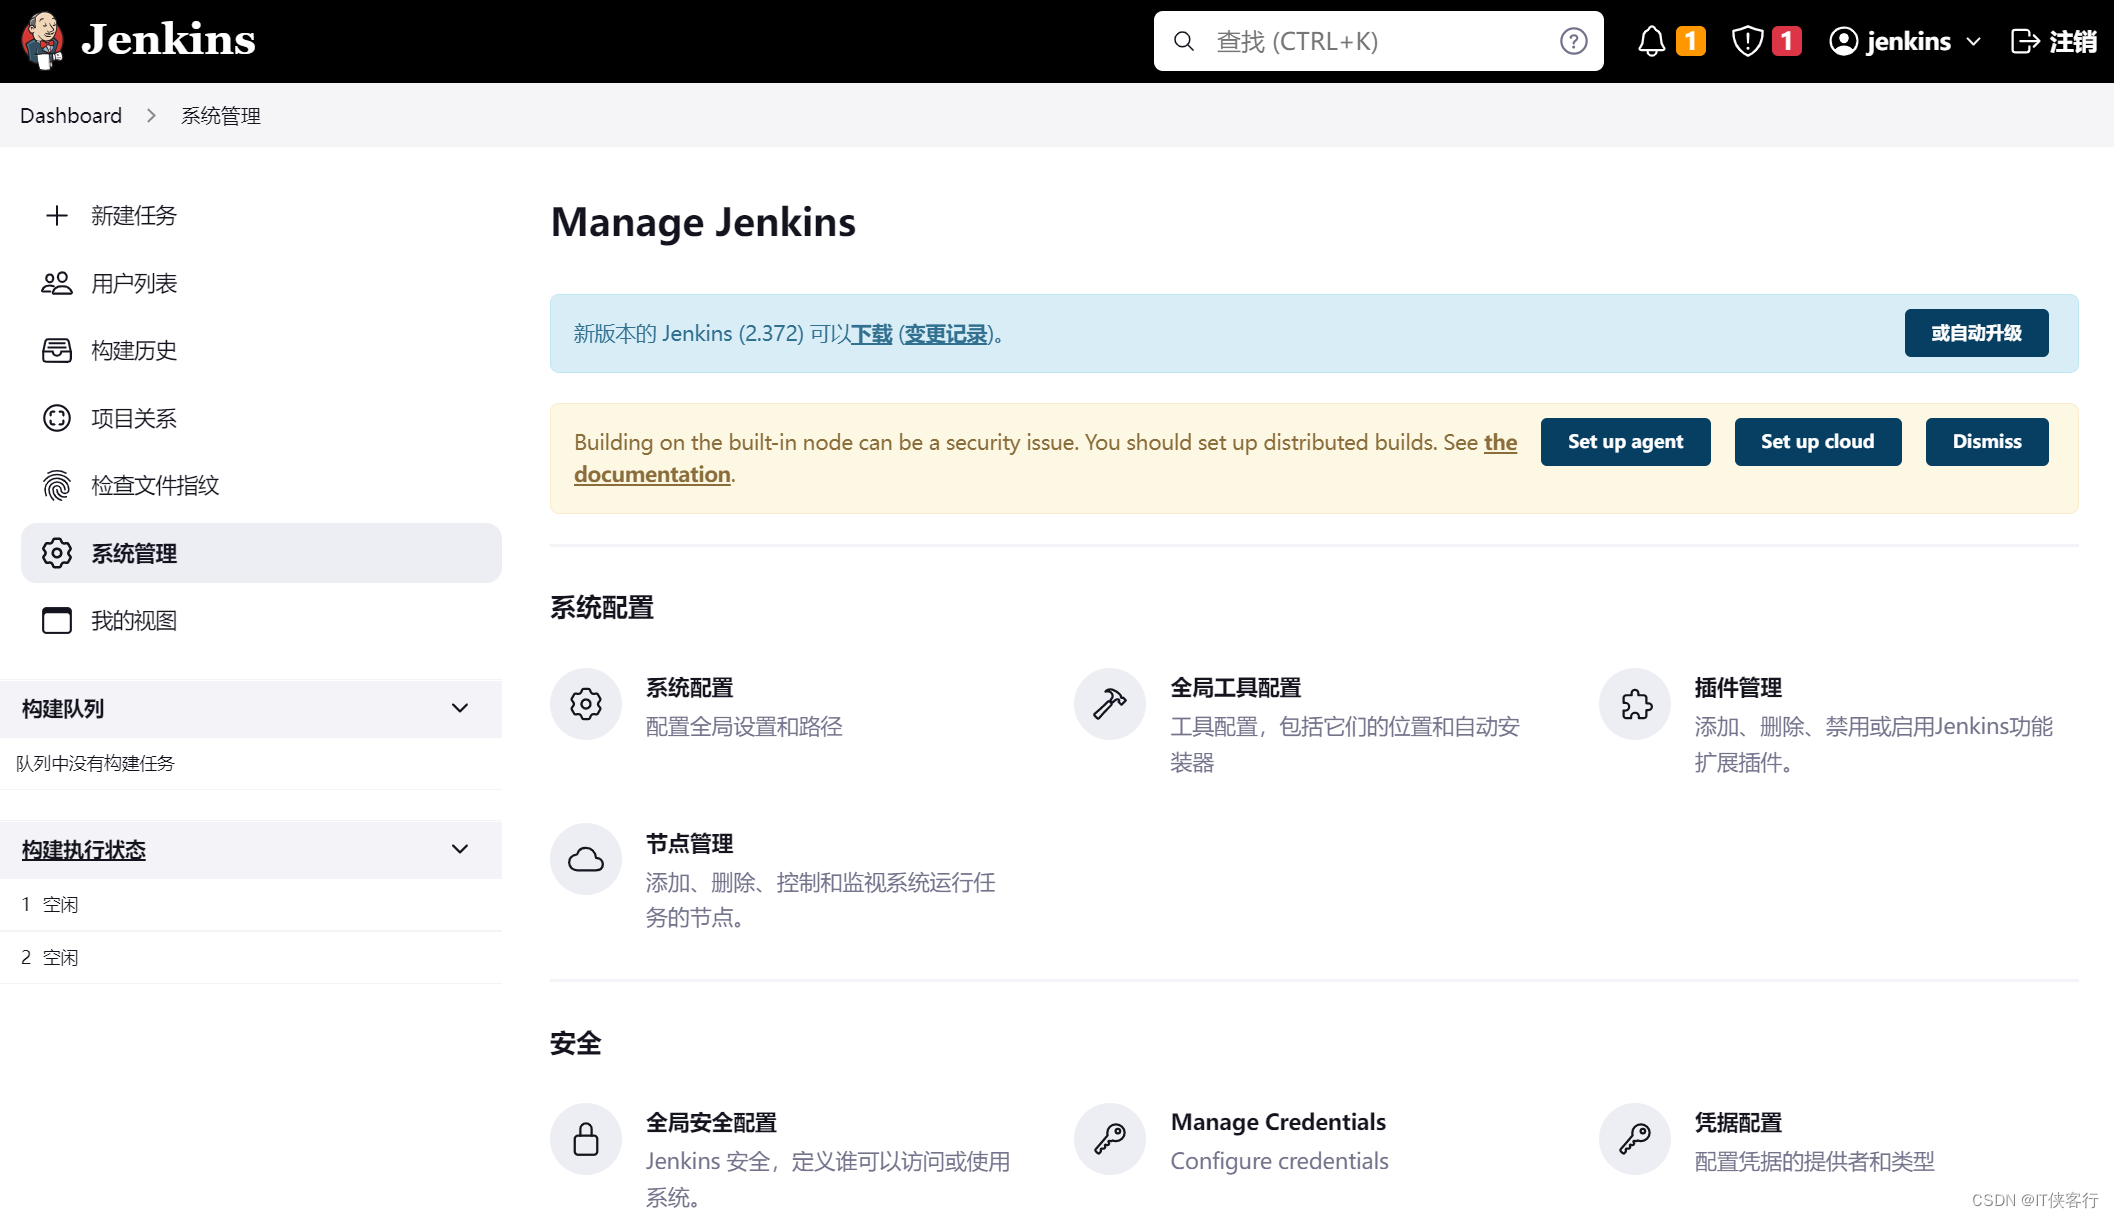
Task: Click the 或自动升级 upgrade button
Action: (x=1976, y=333)
